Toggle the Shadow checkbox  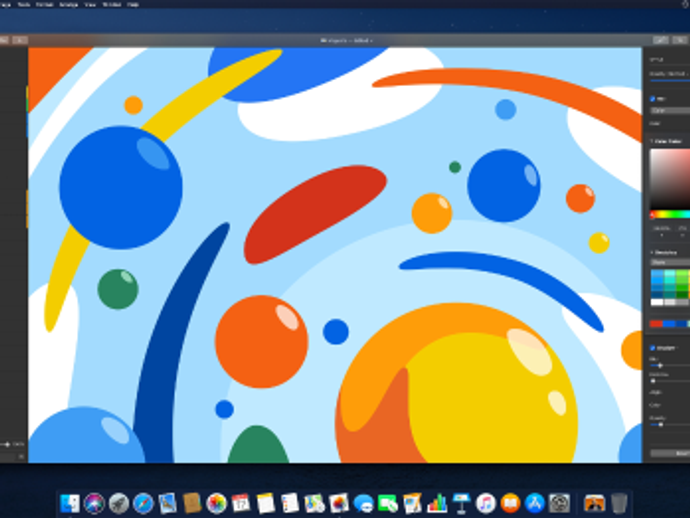click(653, 348)
